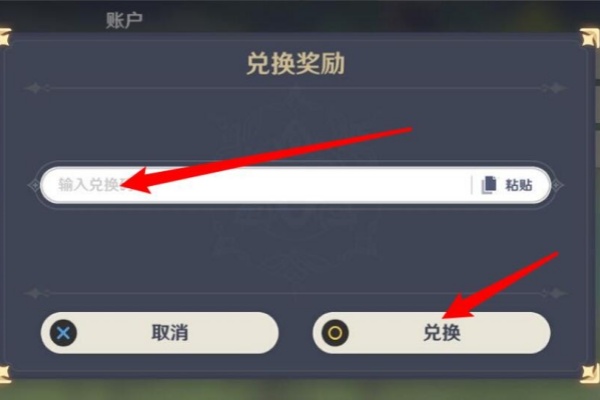Click the diamond ornament left of input field
Viewport: 600px width, 400px height.
point(34,185)
